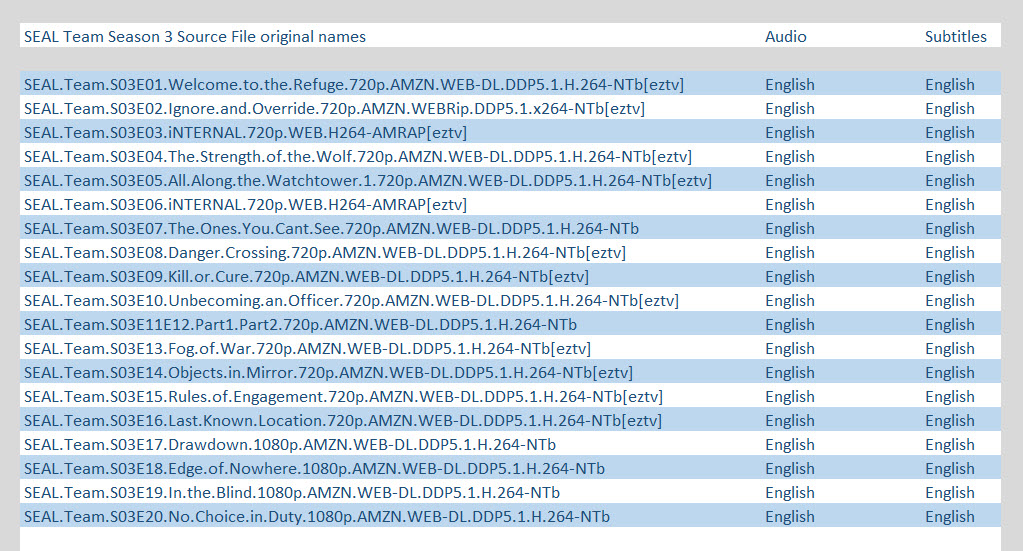Click the Audio 'English' cell for S03E08
Screen dimensions: 1023x551
[789, 253]
